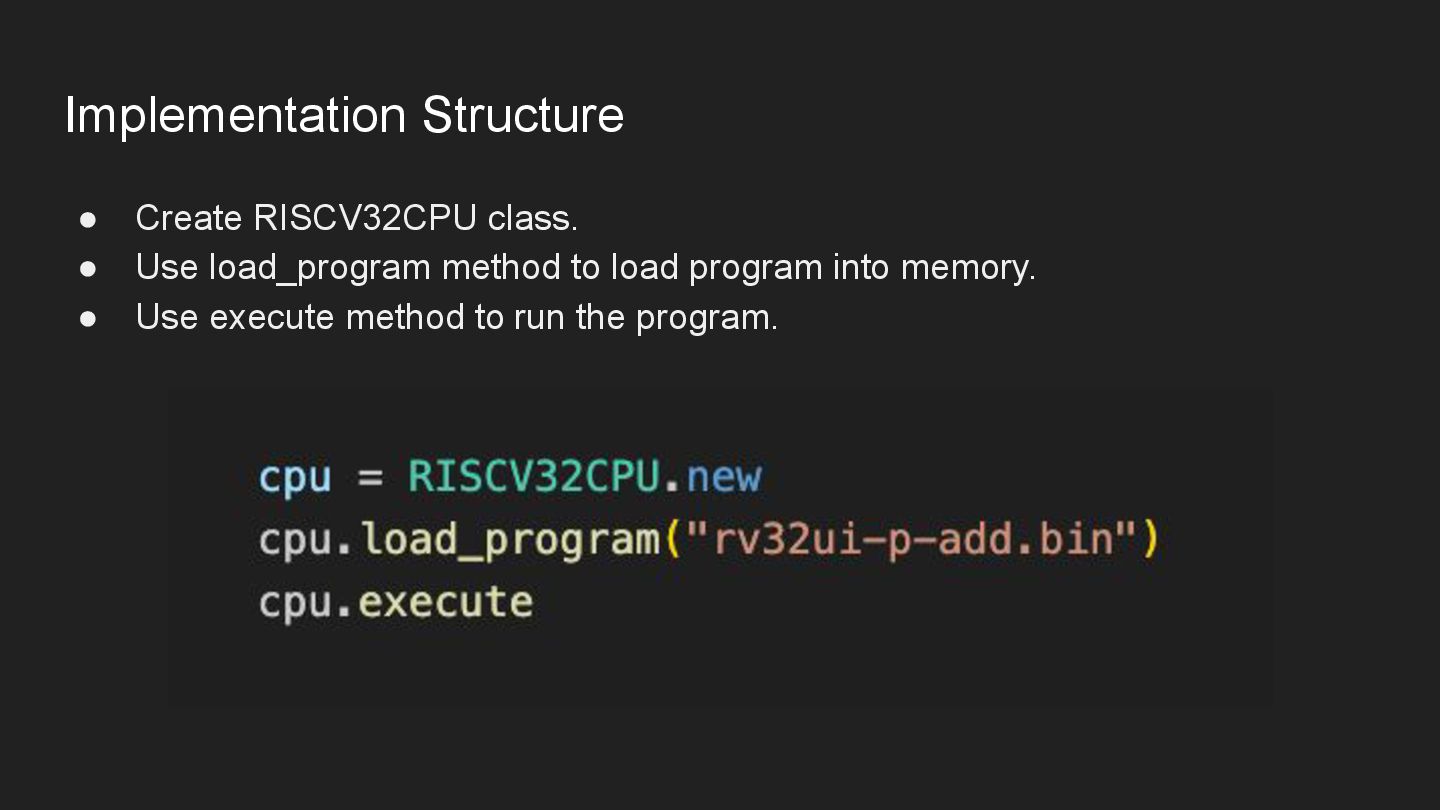Image resolution: width=1440 pixels, height=810 pixels.
Task: Click 'cpu' at start of last code line
Action: click(294, 604)
